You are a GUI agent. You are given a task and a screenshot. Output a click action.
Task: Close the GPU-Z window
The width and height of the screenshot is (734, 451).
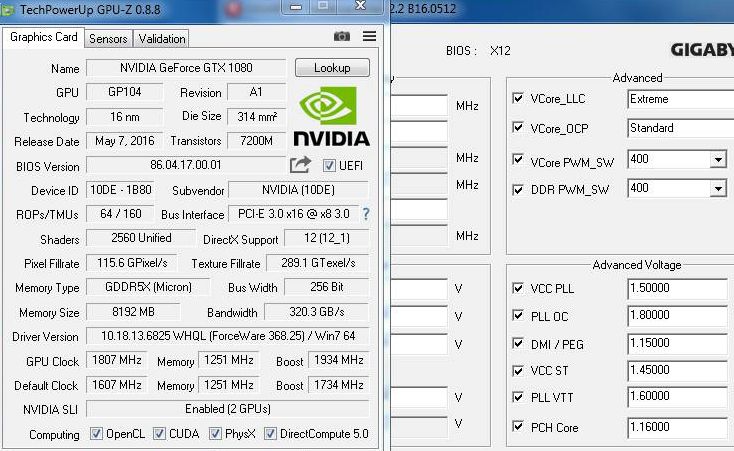(x=360, y=6)
